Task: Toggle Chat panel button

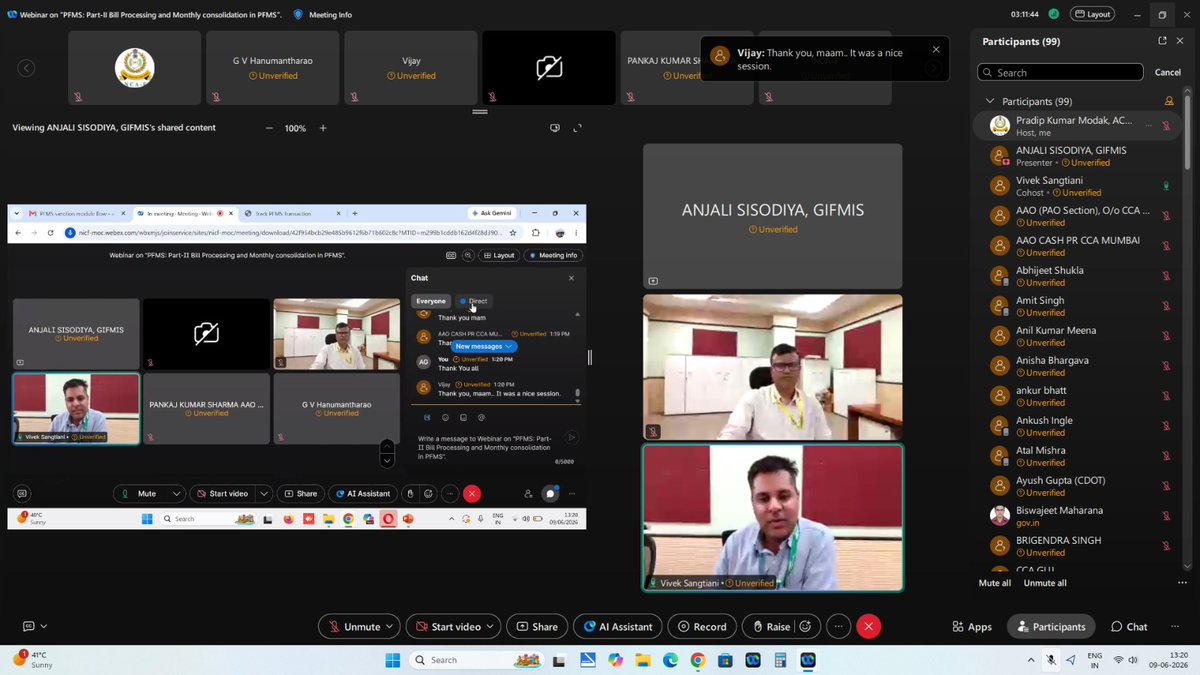Action: pyautogui.click(x=1129, y=627)
